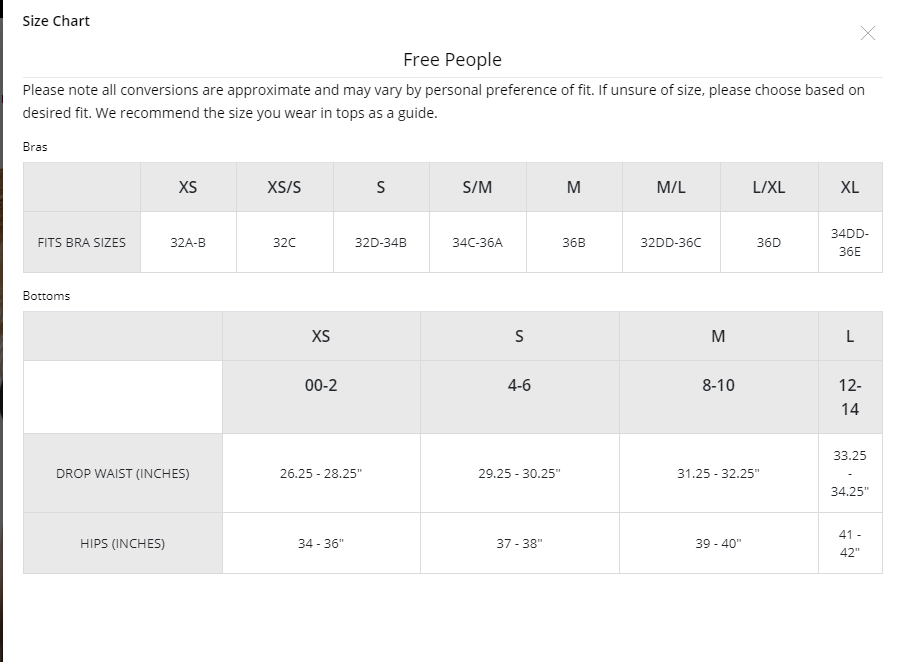The width and height of the screenshot is (900, 662).
Task: Click the 32D-34B bra size cell
Action: pyautogui.click(x=380, y=242)
